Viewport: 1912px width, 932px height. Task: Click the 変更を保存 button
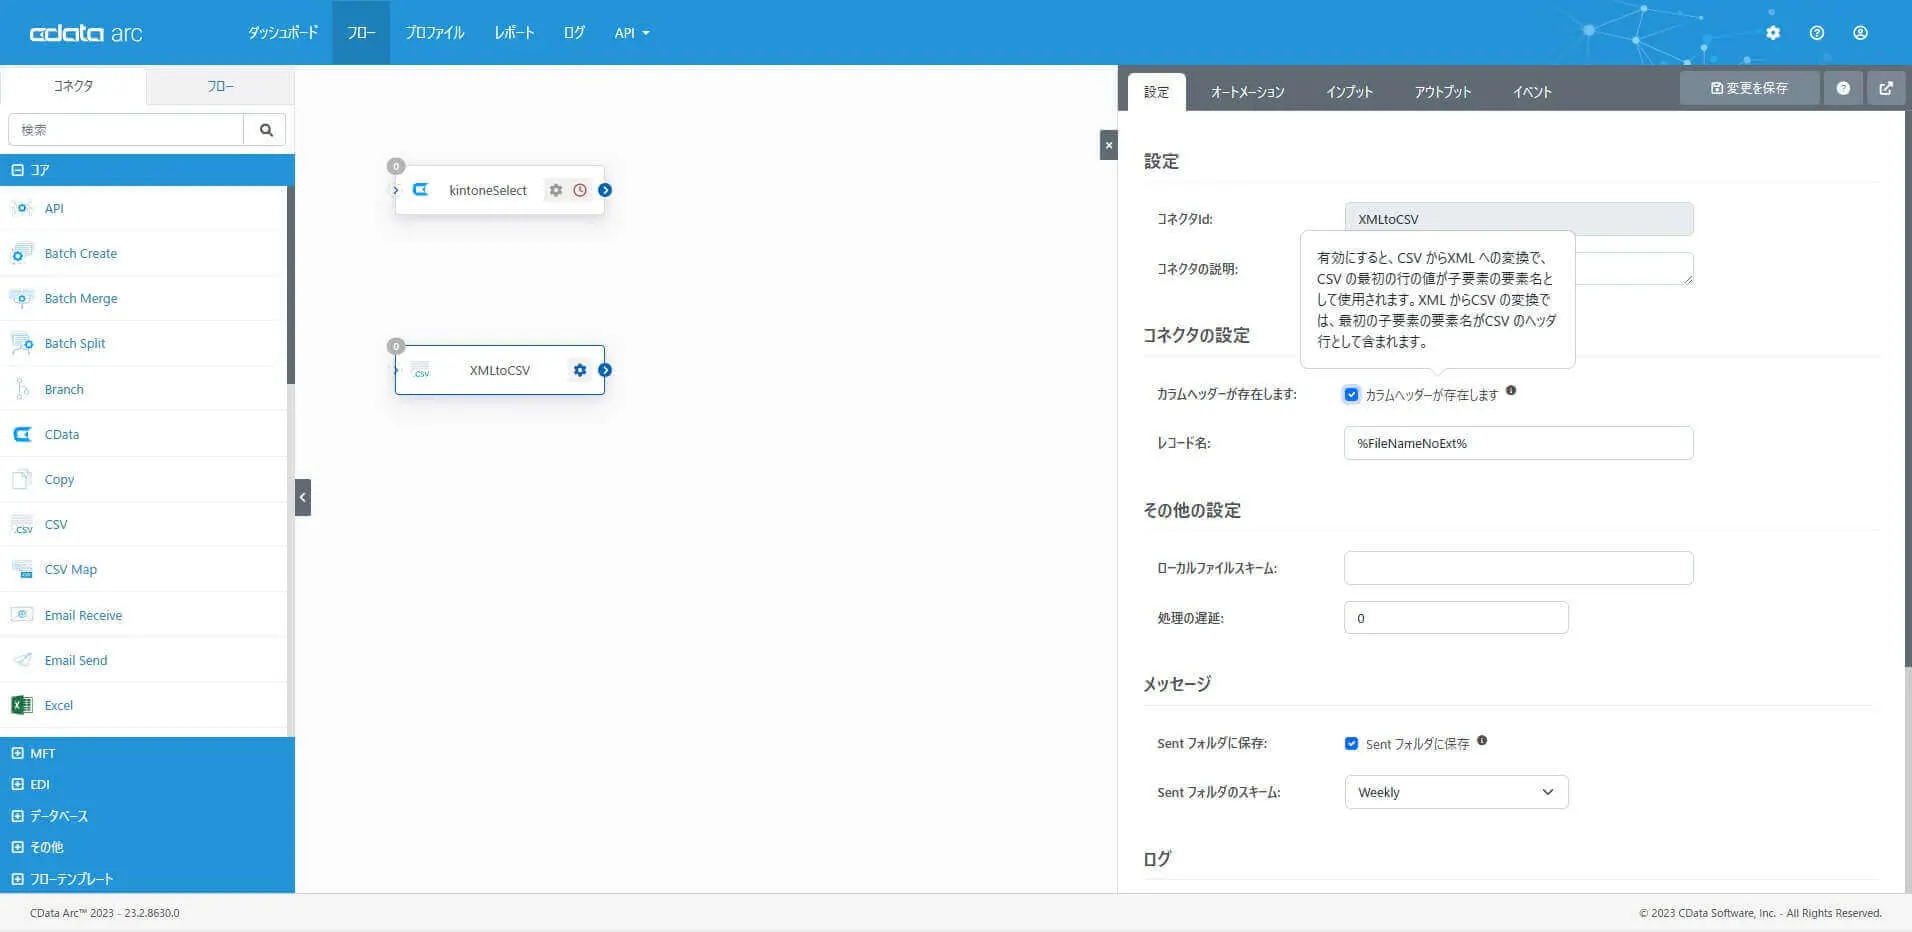pyautogui.click(x=1749, y=88)
